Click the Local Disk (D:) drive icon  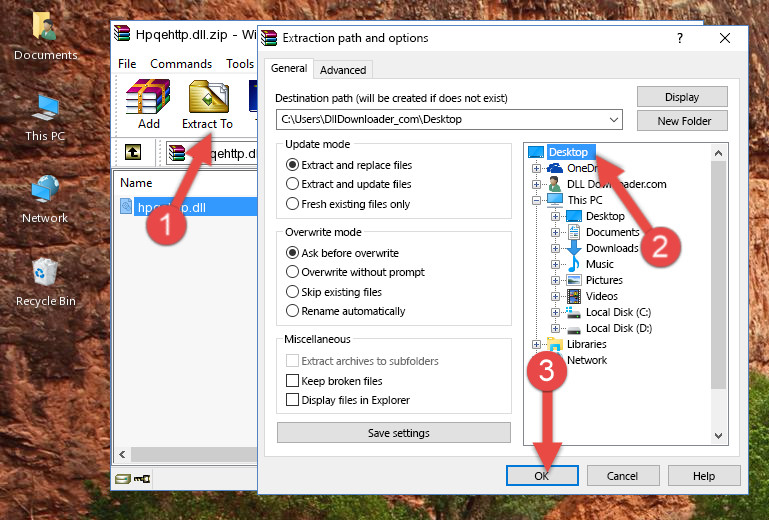click(574, 329)
